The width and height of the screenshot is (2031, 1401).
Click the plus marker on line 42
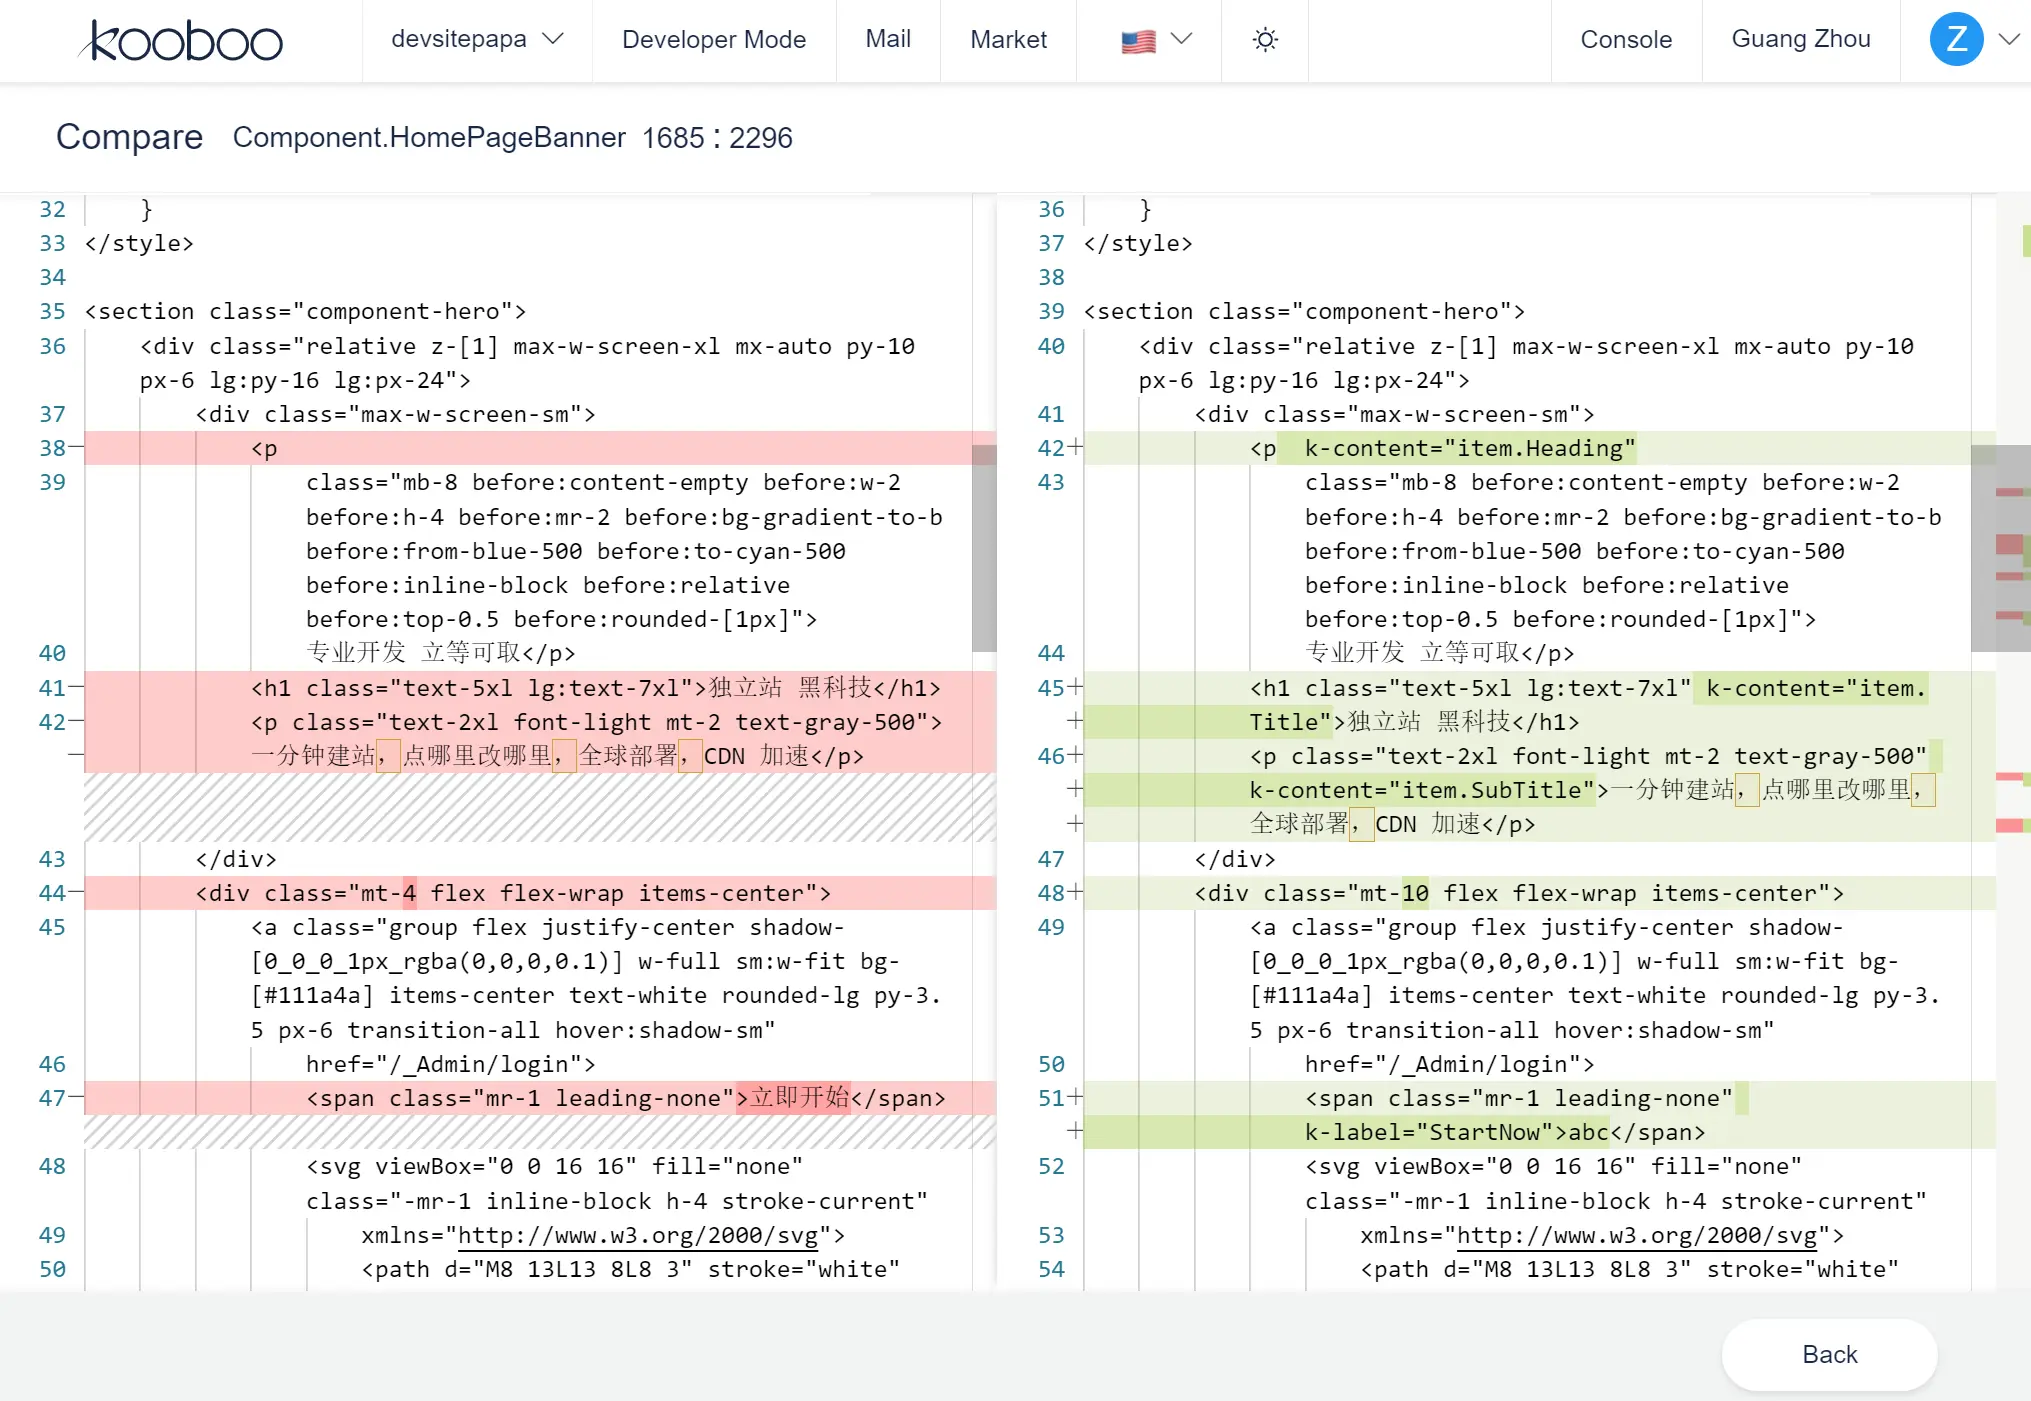click(1076, 448)
